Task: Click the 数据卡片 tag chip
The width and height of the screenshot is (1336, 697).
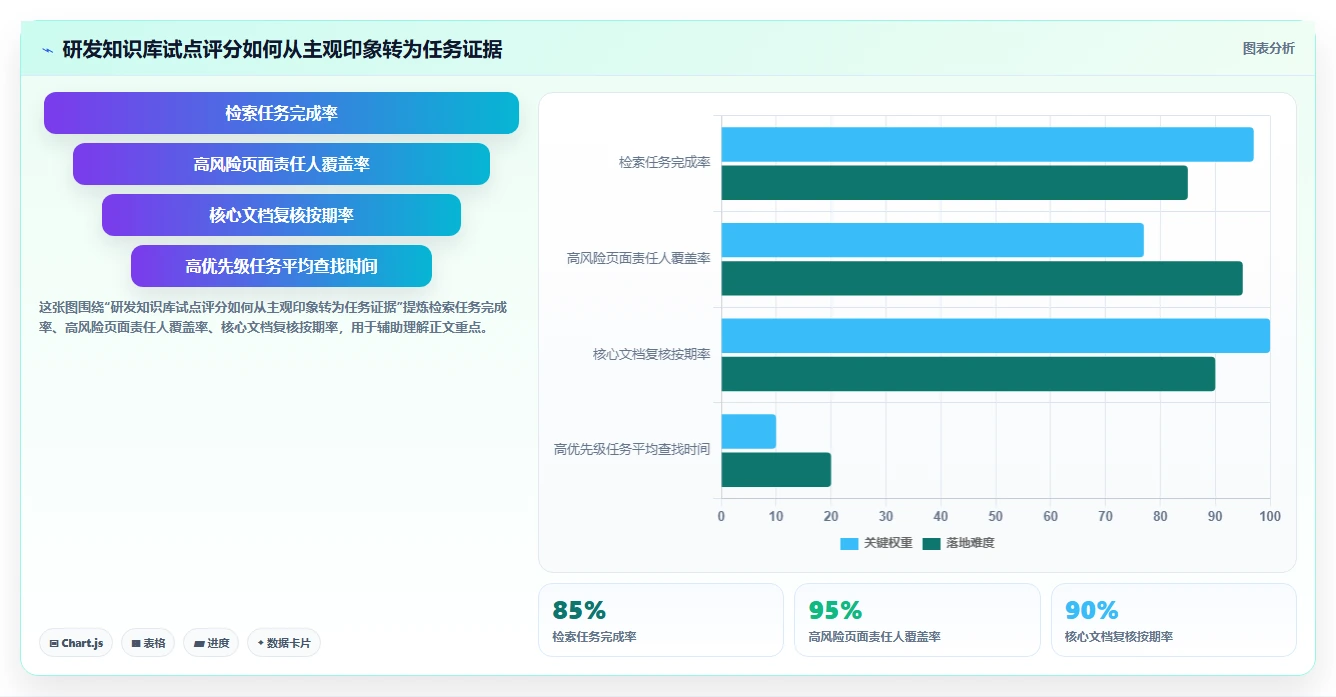Action: pyautogui.click(x=284, y=643)
